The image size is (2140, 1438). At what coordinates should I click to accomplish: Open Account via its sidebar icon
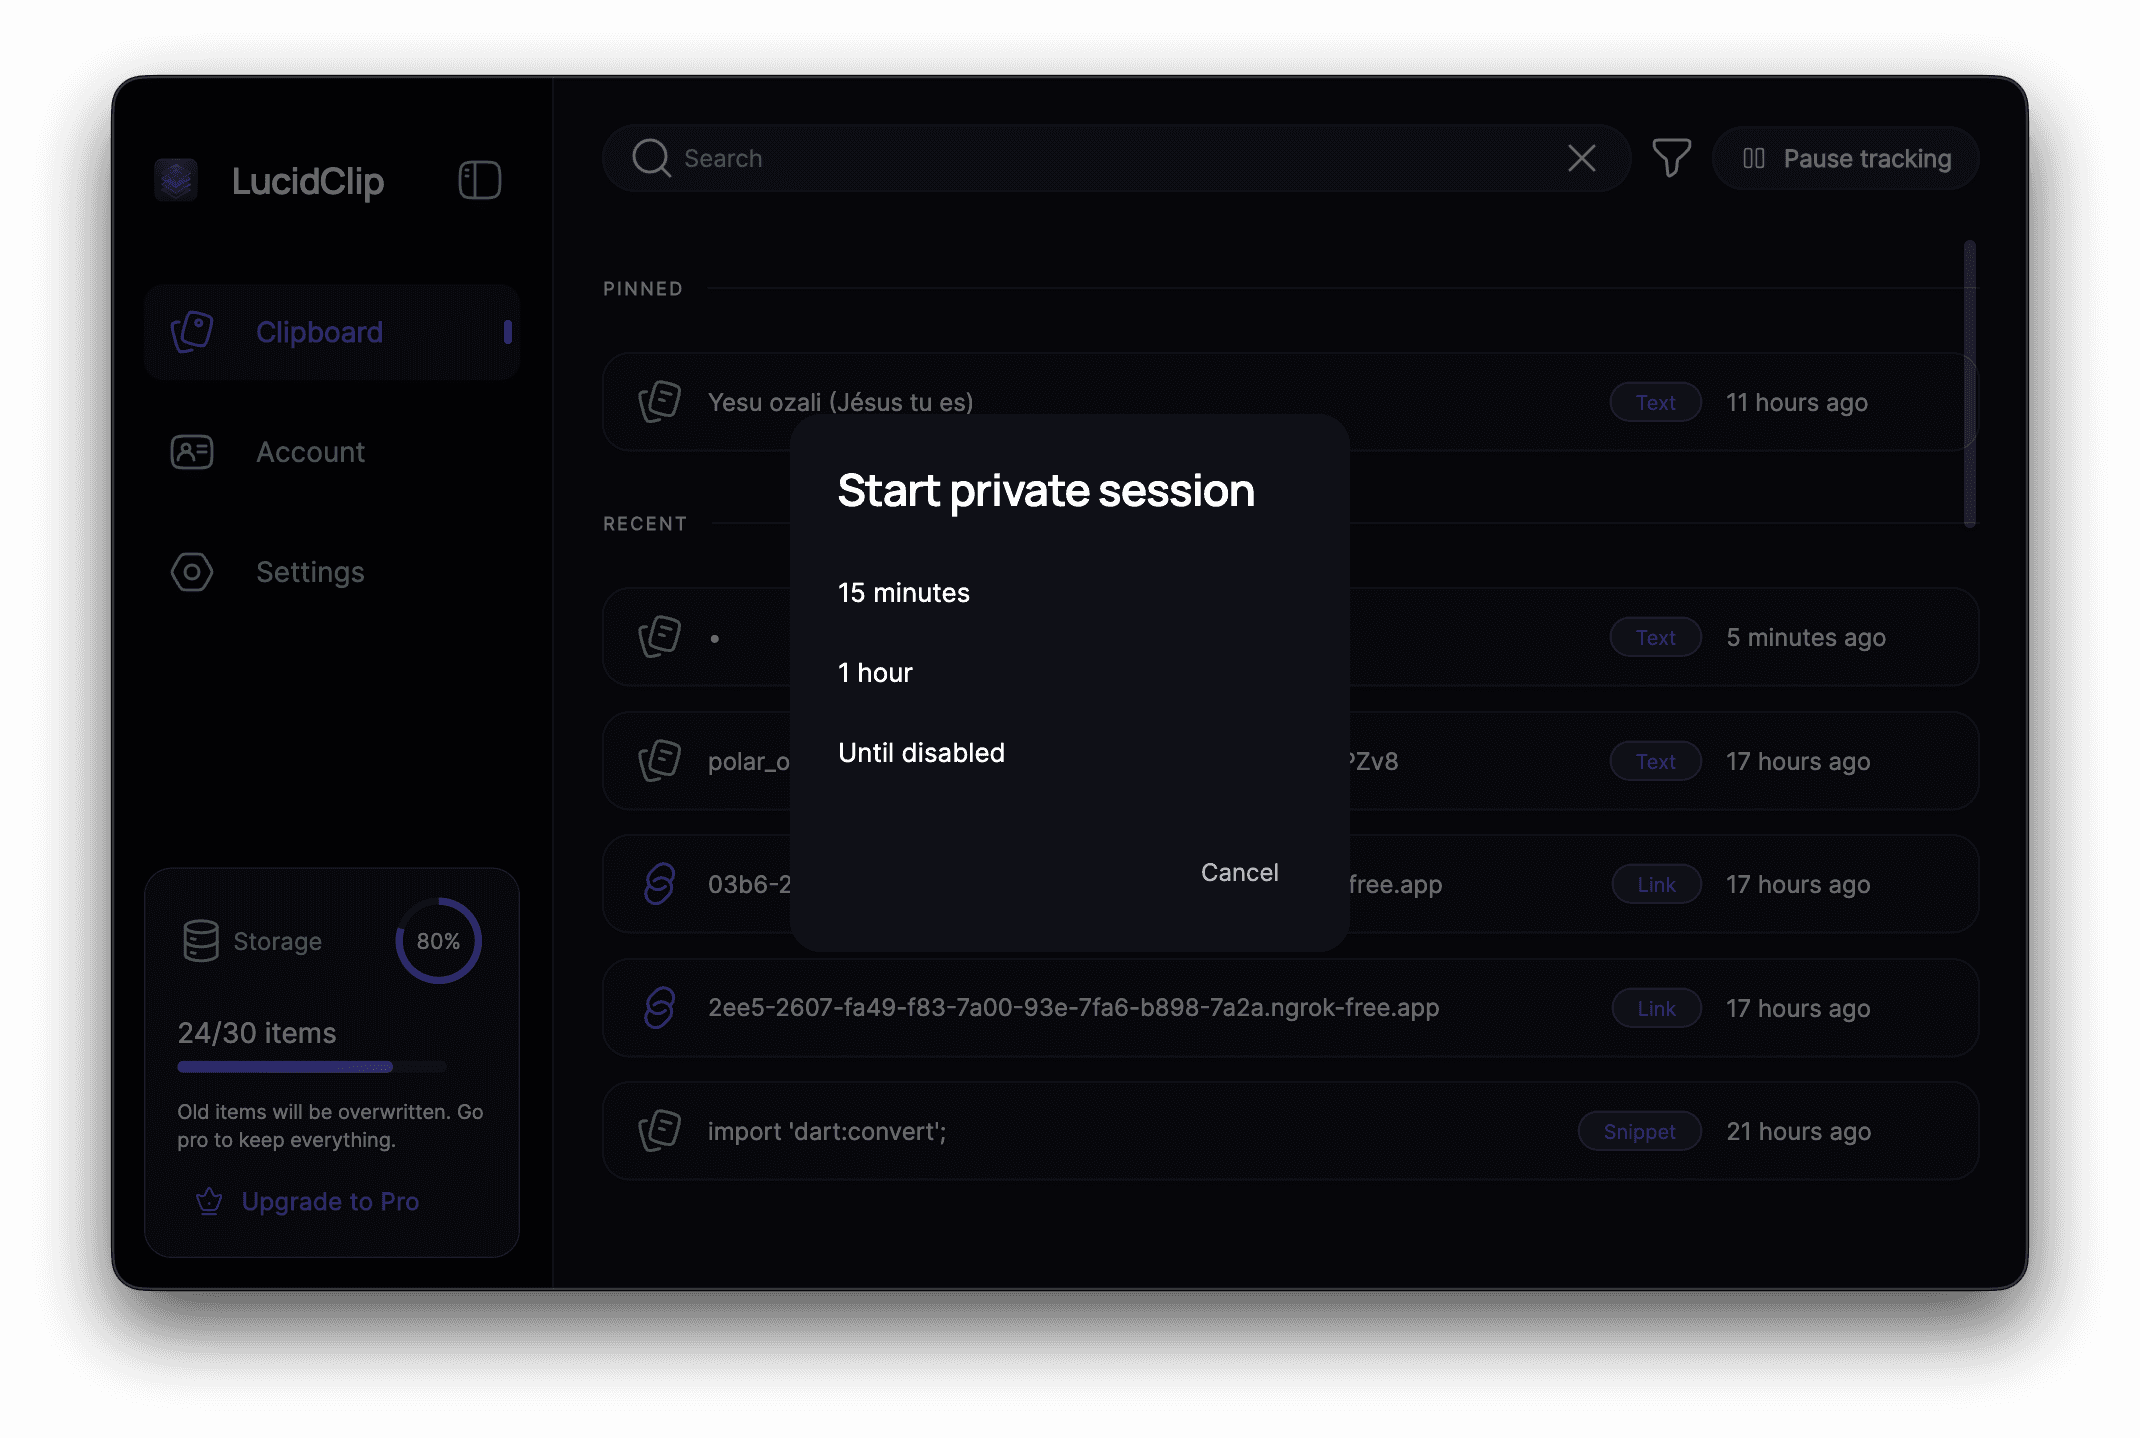(191, 452)
